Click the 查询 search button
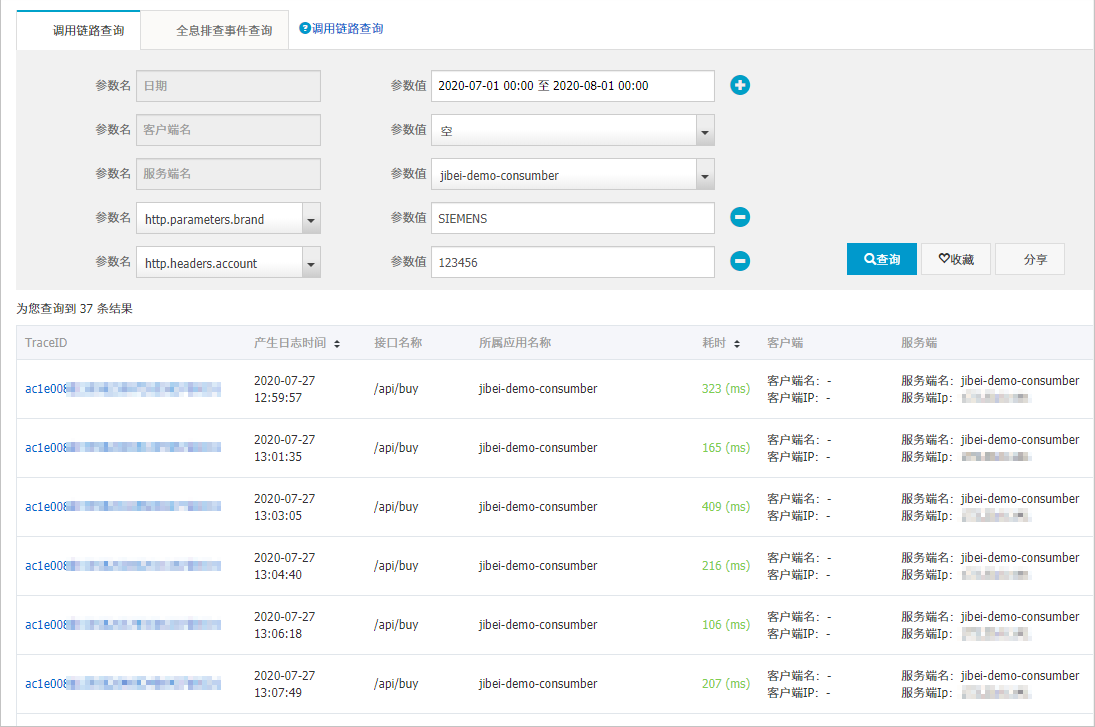The height and width of the screenshot is (727, 1095). (881, 259)
